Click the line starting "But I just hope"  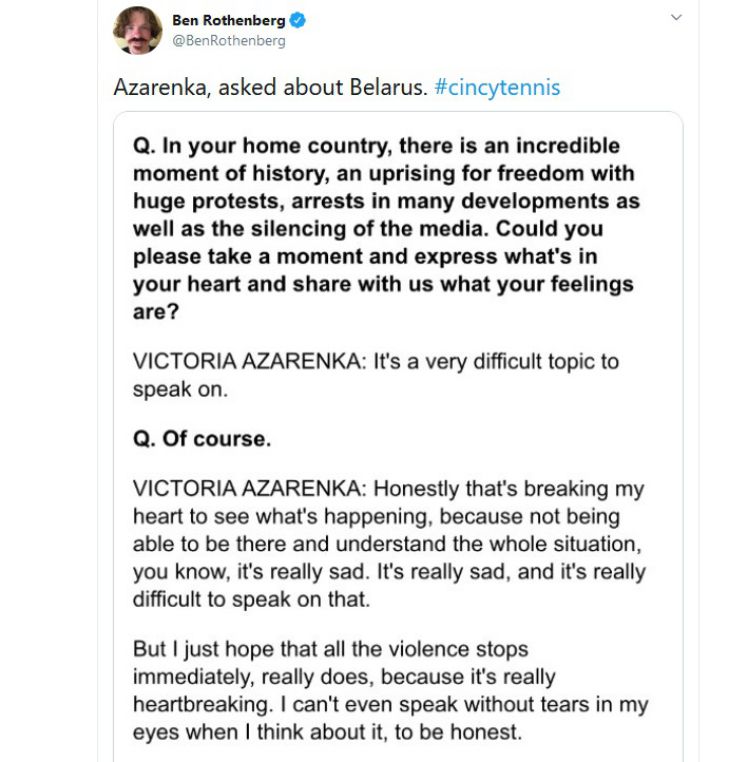tap(331, 650)
